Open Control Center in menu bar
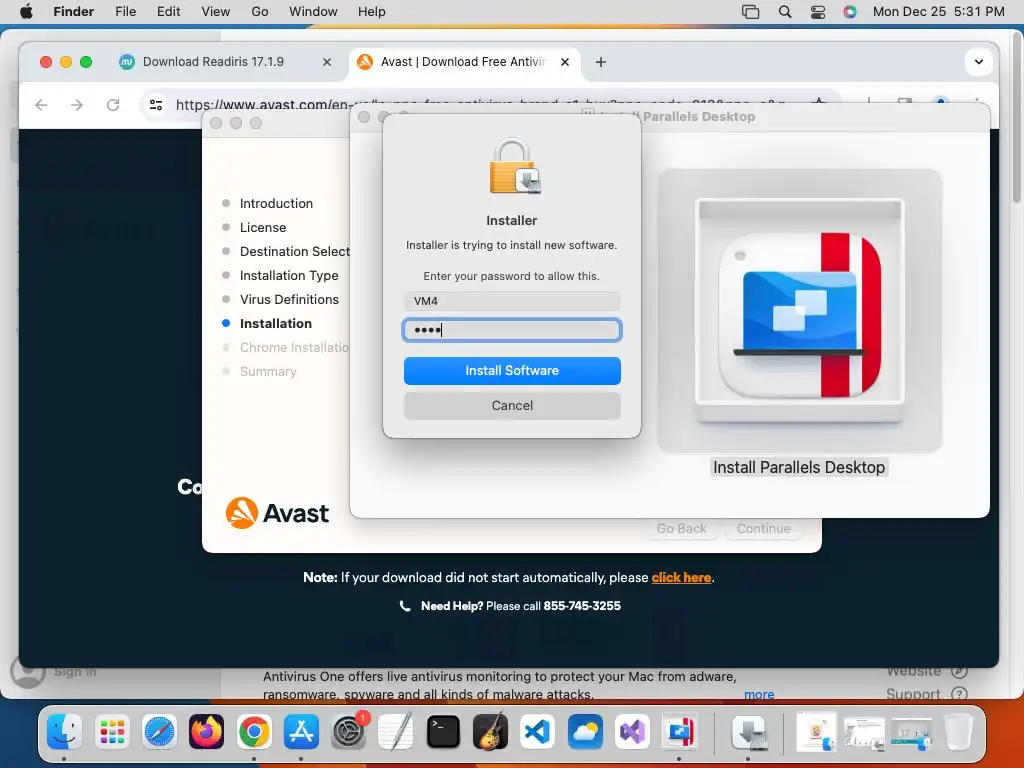 coord(818,11)
